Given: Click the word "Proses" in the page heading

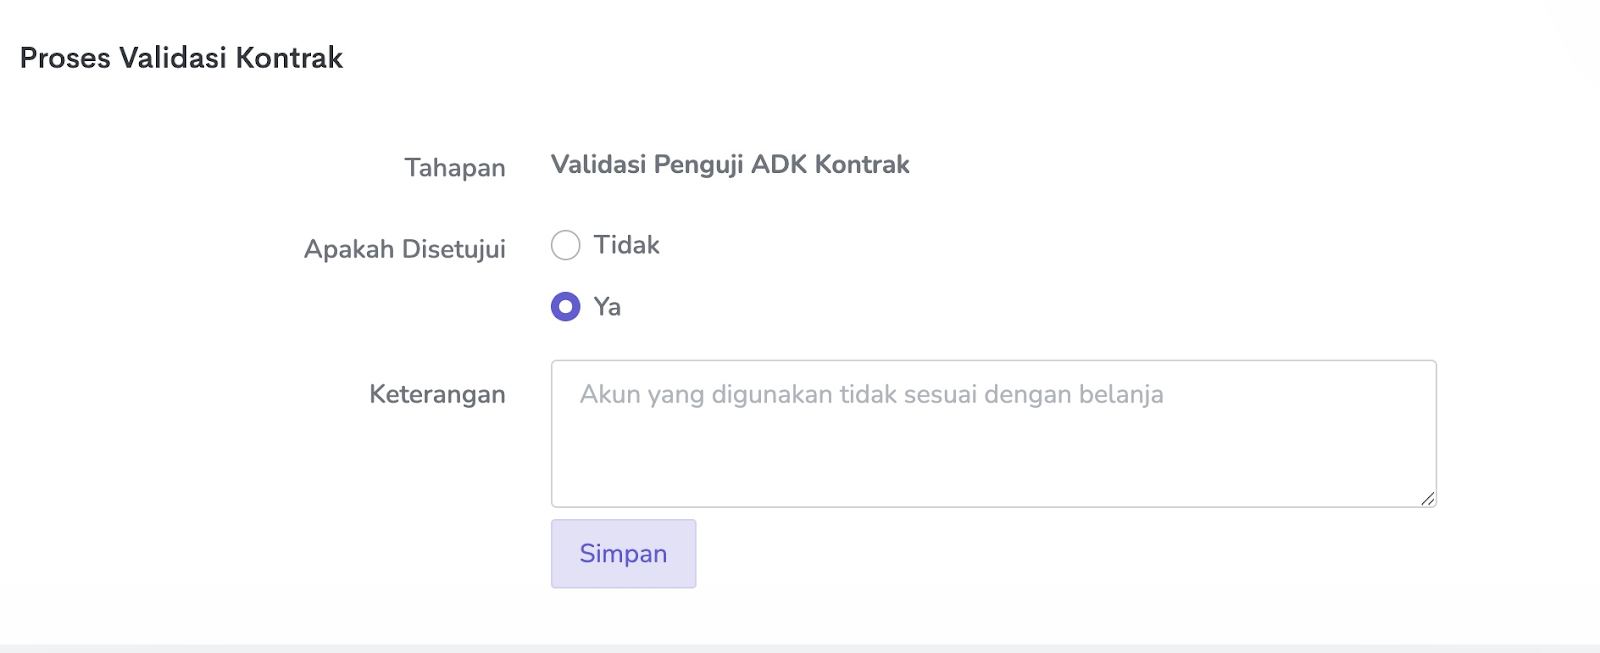Looking at the screenshot, I should [x=65, y=58].
